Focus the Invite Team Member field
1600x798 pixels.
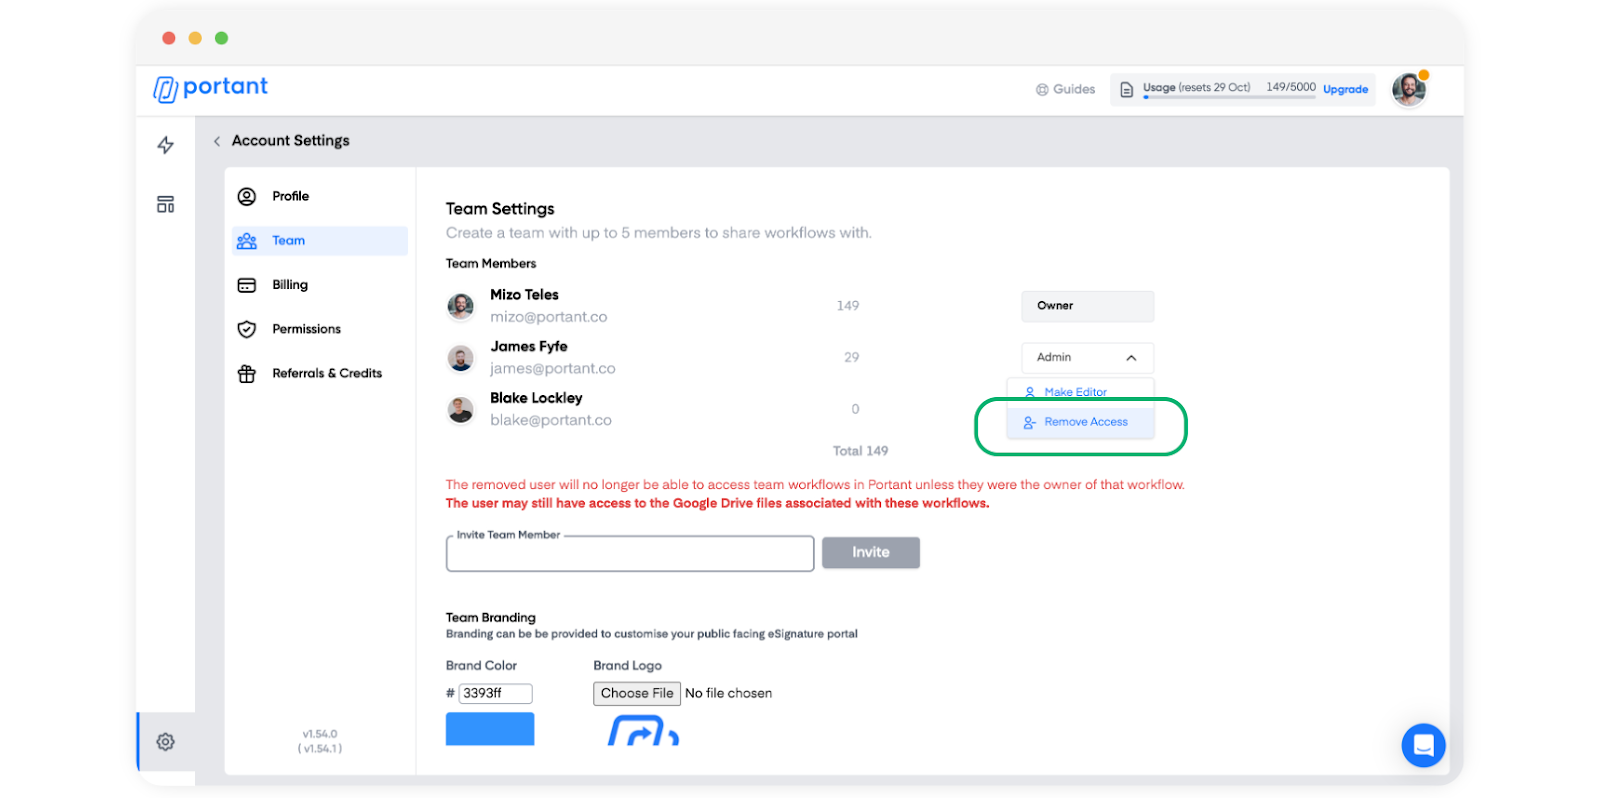pos(630,554)
